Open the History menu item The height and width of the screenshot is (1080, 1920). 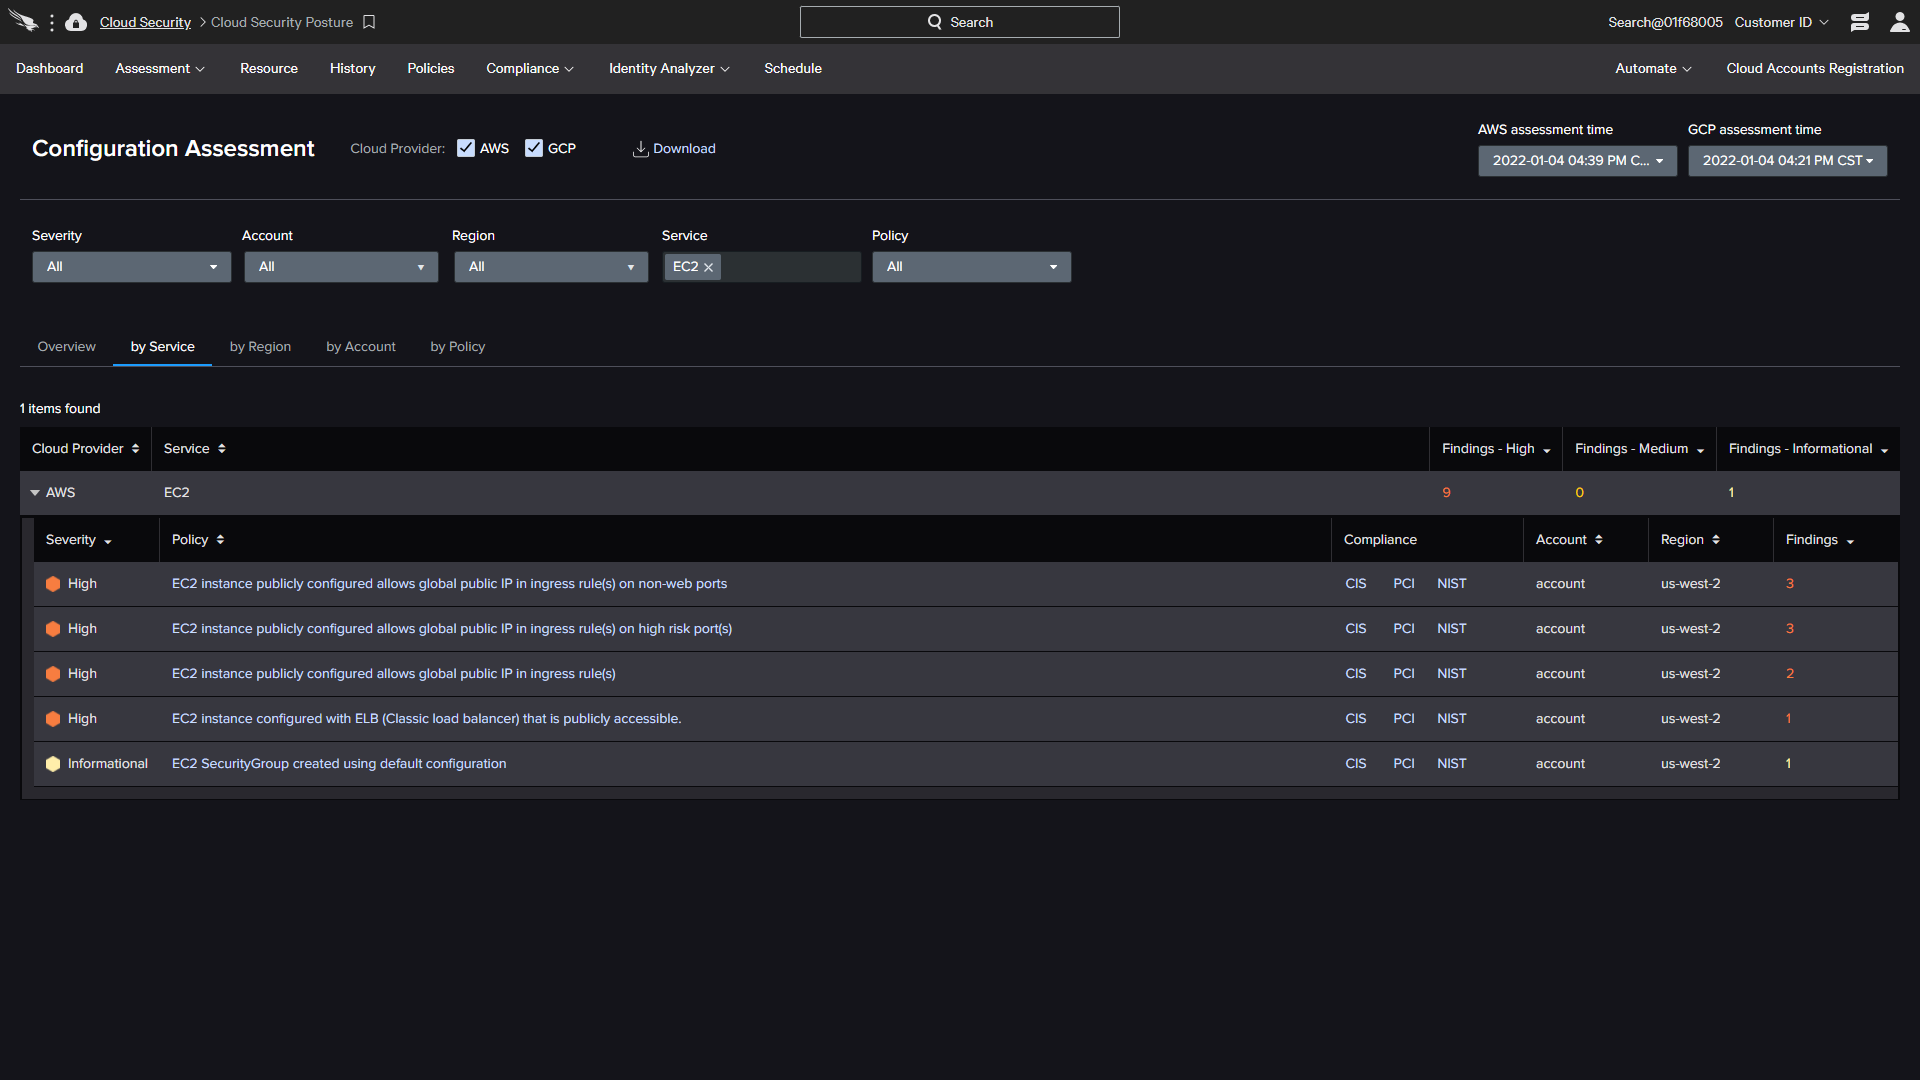tap(353, 69)
